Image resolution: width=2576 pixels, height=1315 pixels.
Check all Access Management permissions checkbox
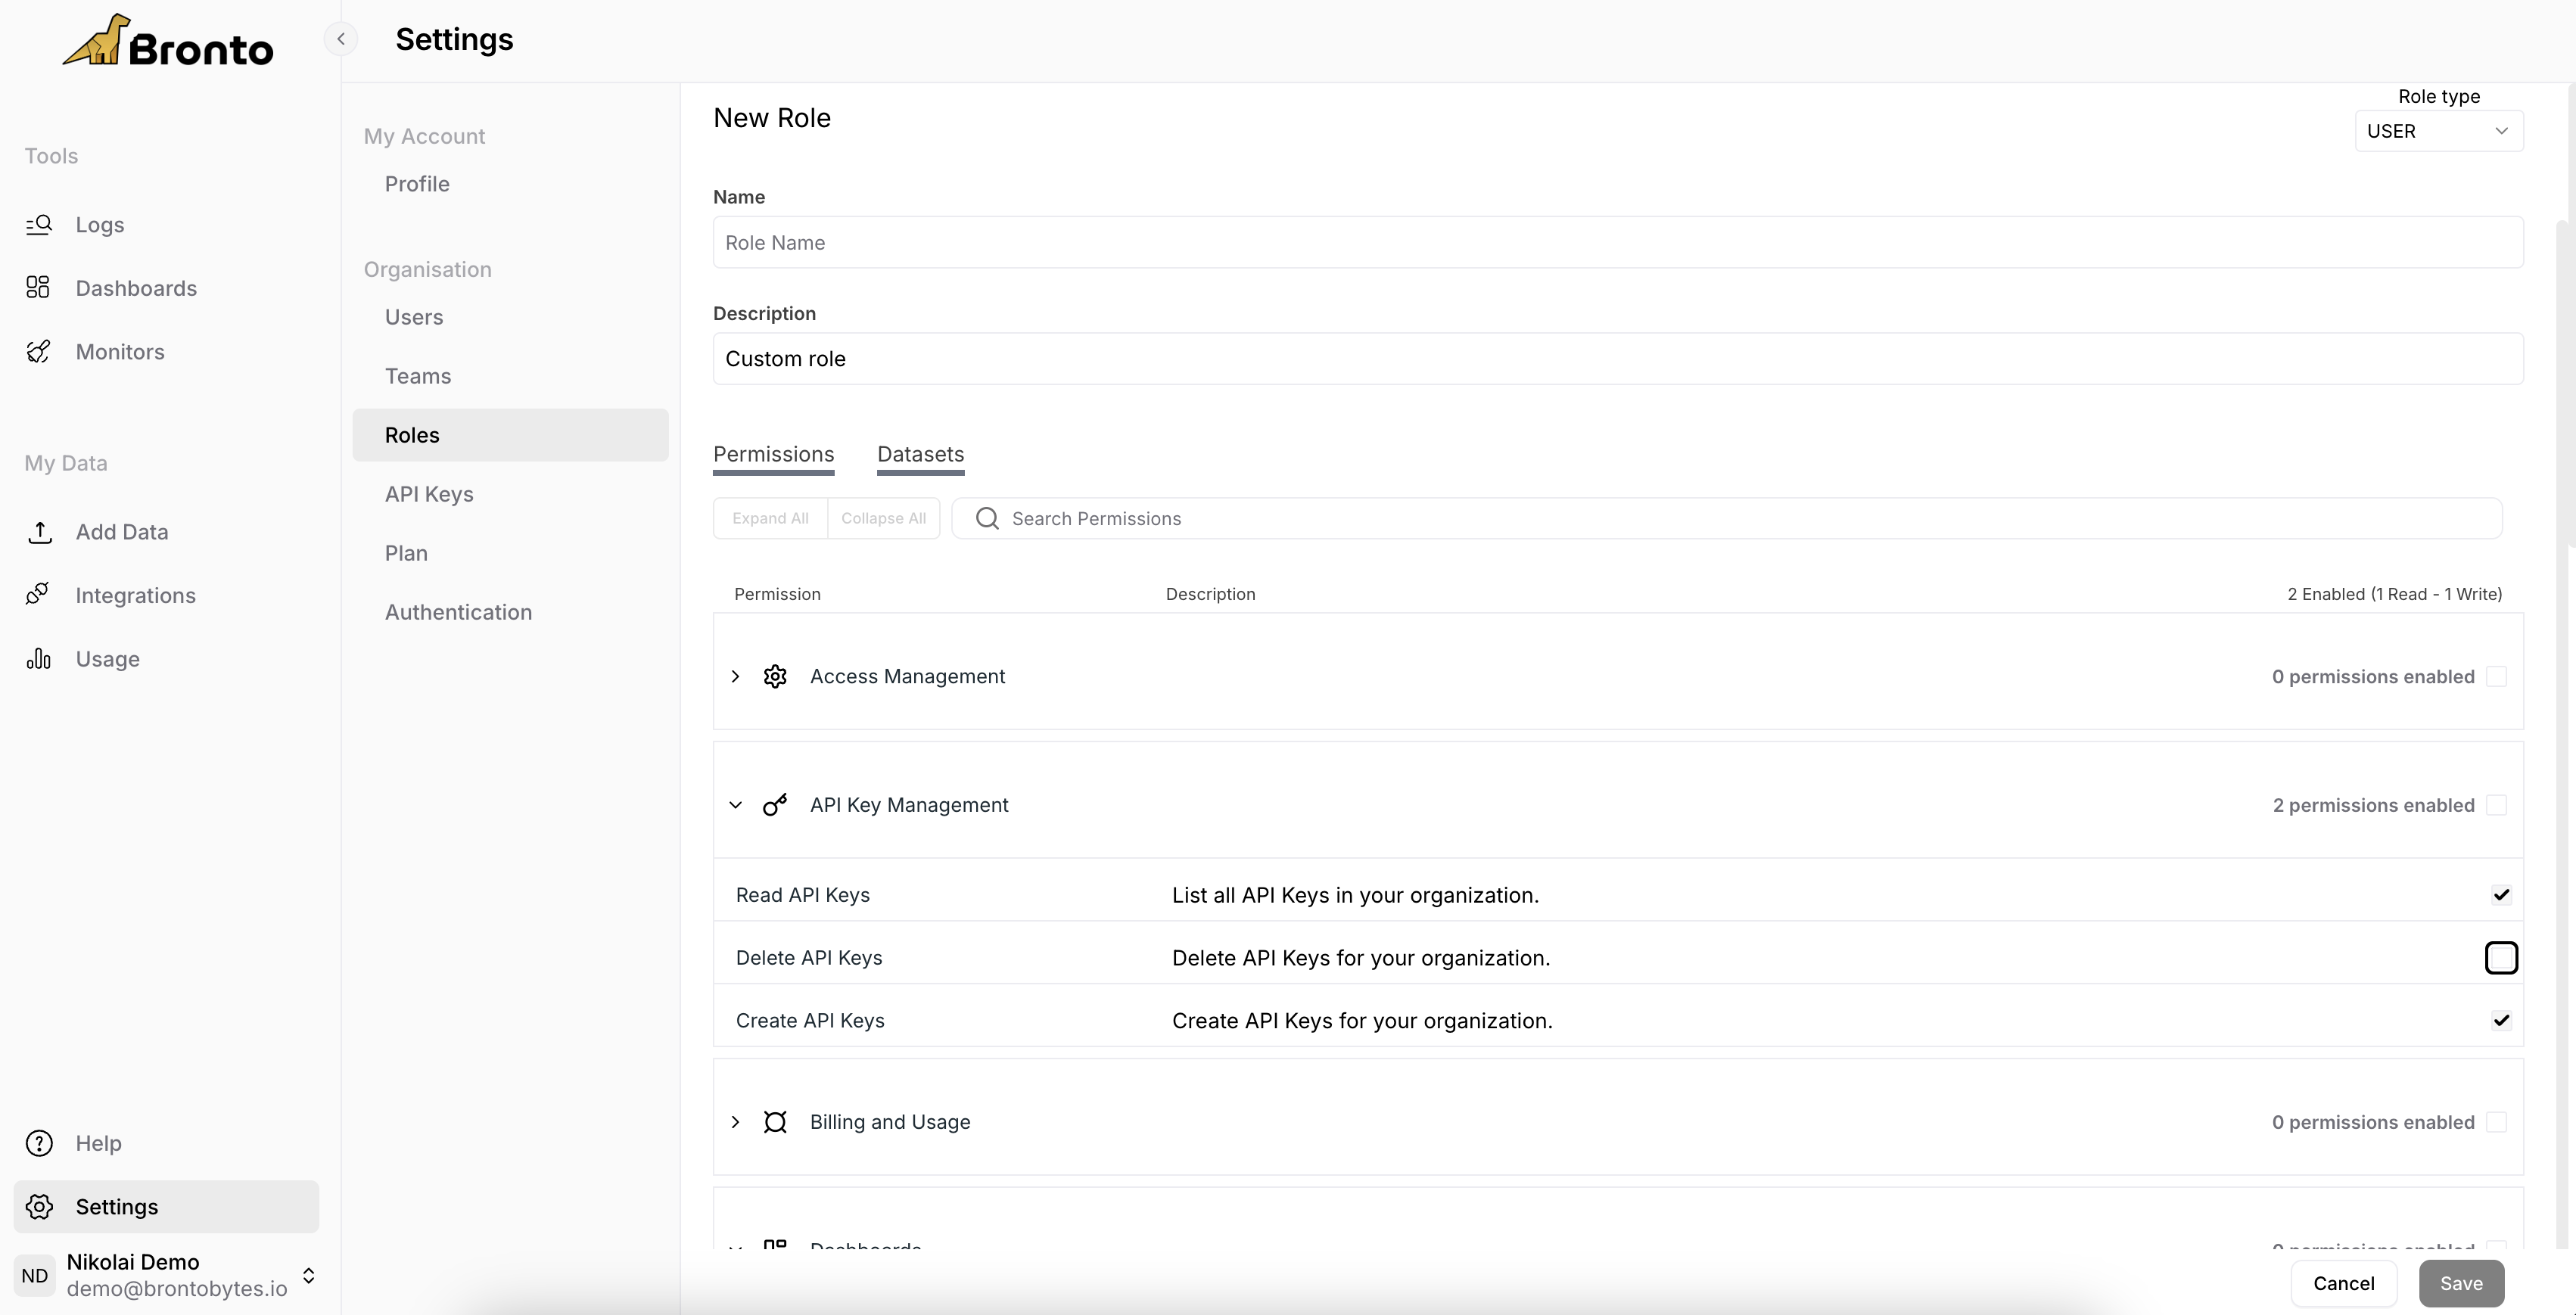[x=2496, y=677]
